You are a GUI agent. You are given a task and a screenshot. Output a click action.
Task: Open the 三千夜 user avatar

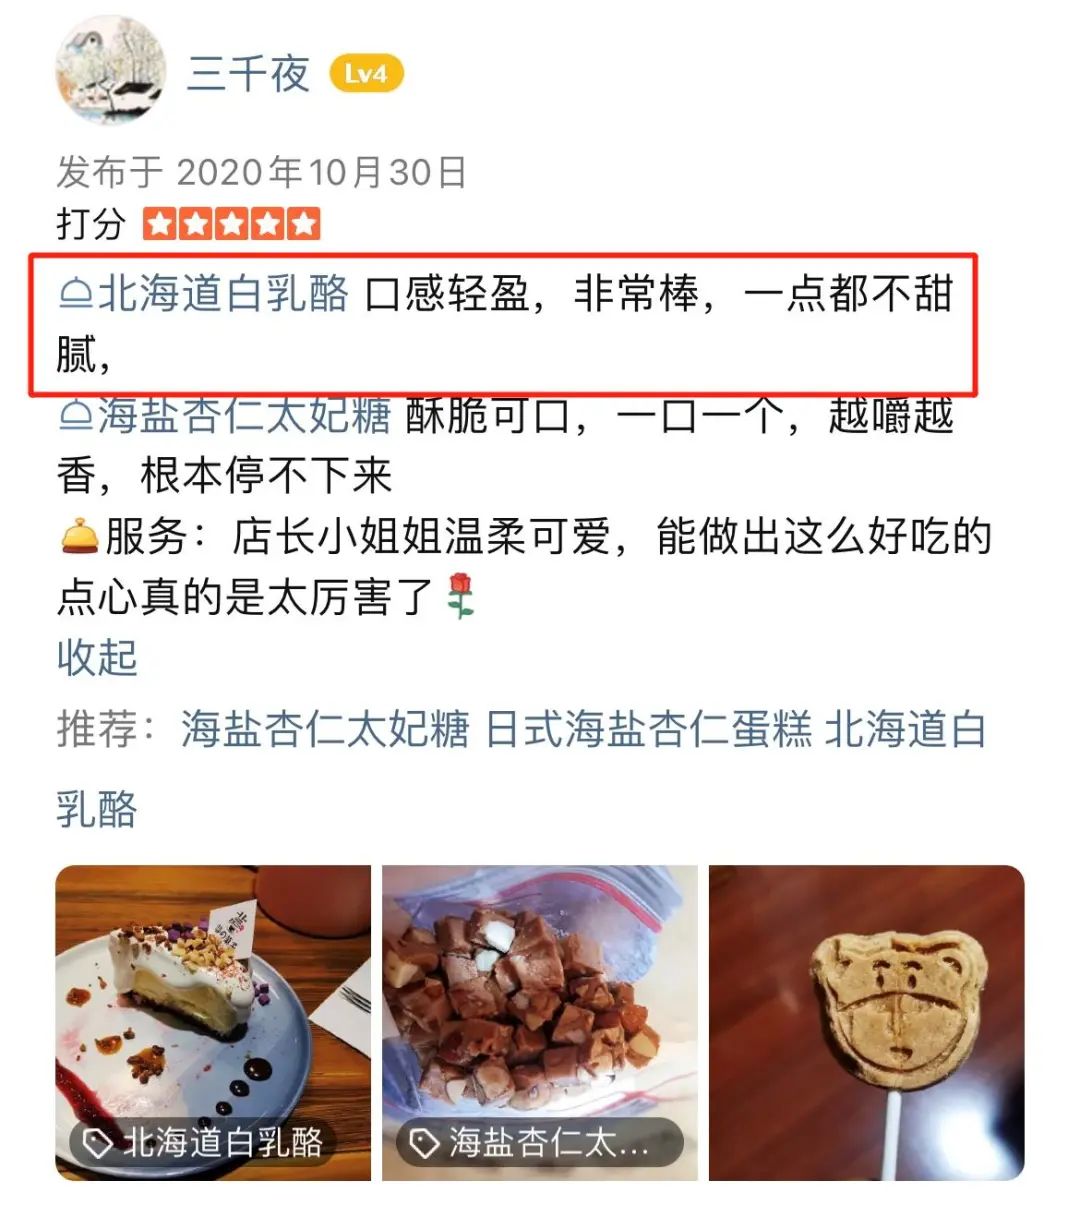[110, 71]
